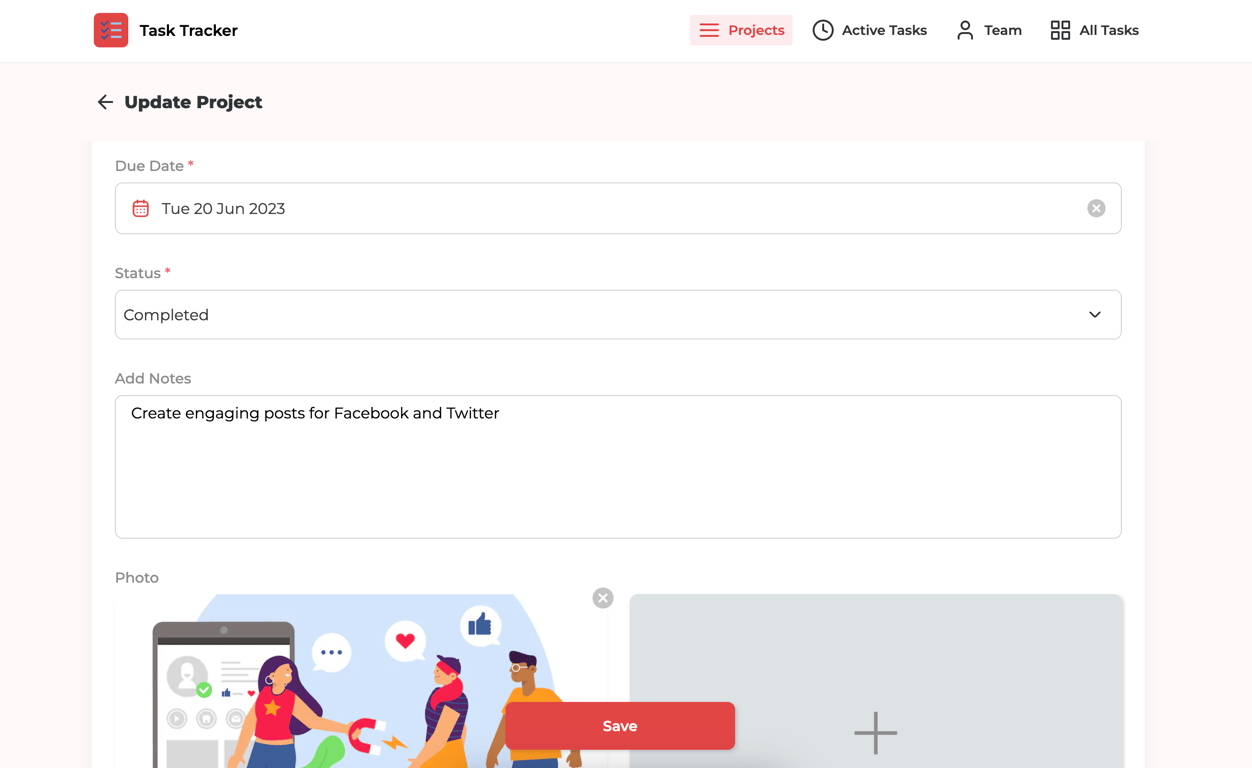Click the calendar icon in Due Date

point(141,208)
